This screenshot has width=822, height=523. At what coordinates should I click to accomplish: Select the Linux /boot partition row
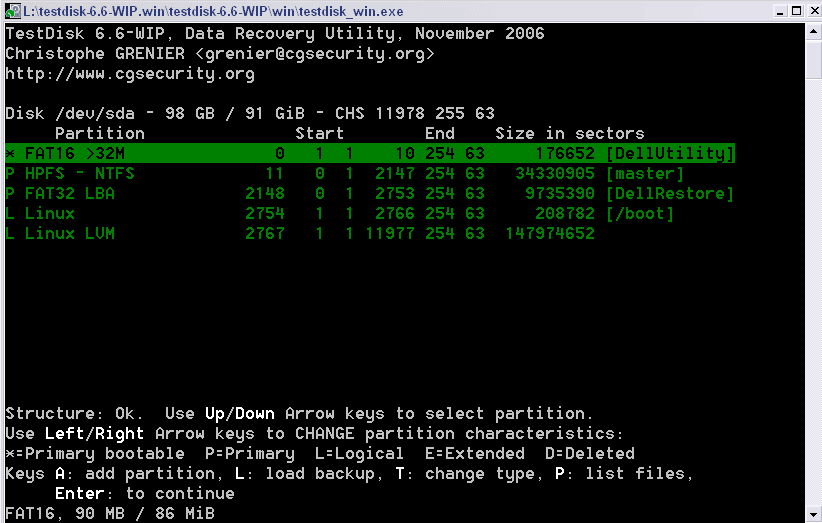pyautogui.click(x=339, y=213)
